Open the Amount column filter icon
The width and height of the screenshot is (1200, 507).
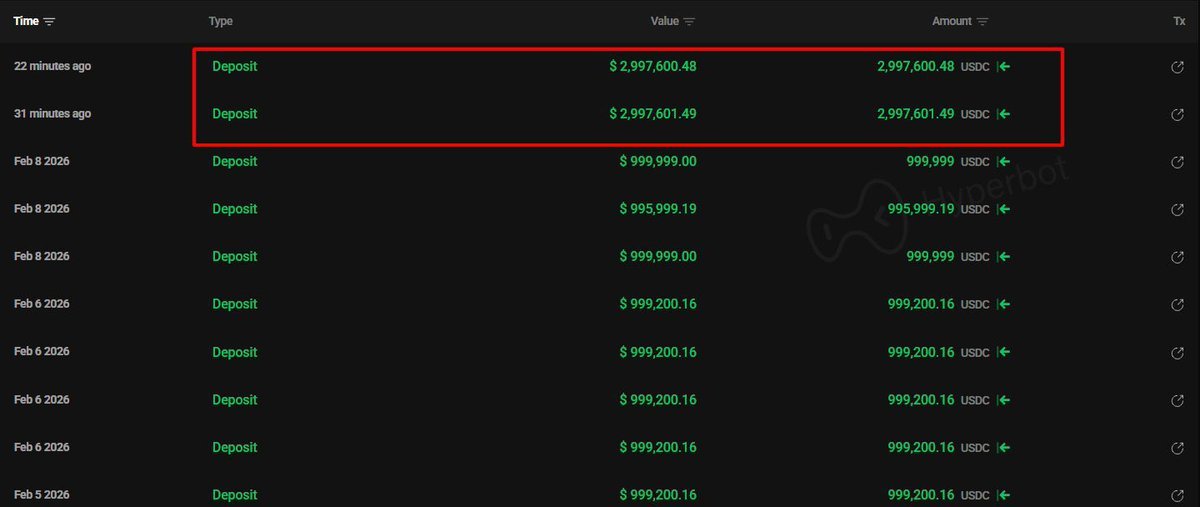click(982, 21)
